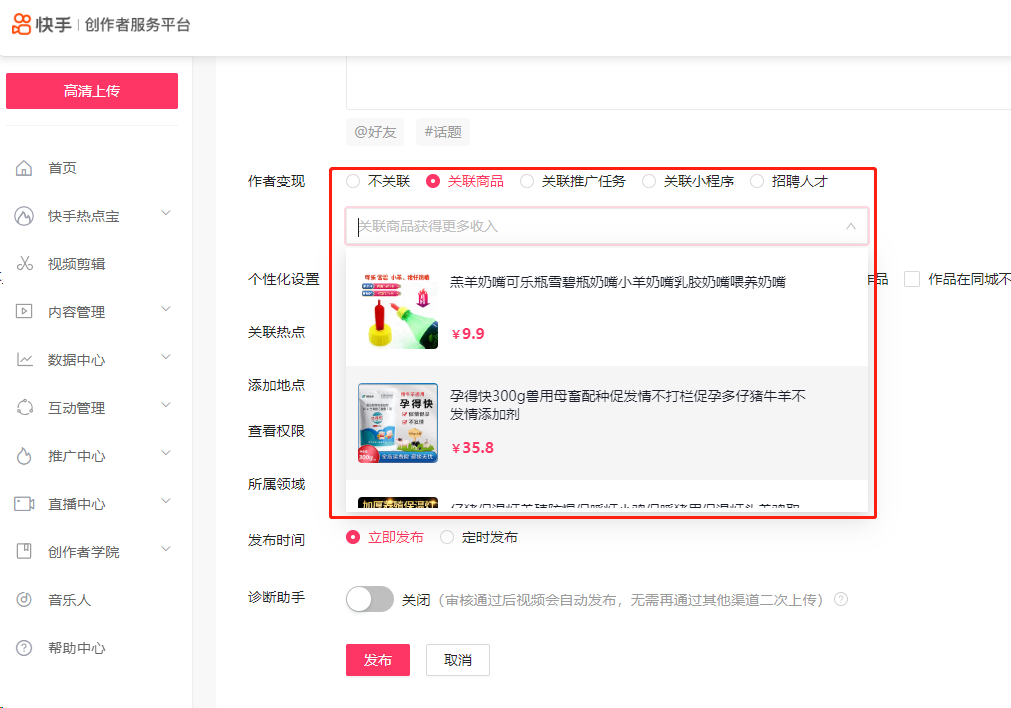Click the 视频剪辑 scissors icon
1011x708 pixels.
coord(25,264)
